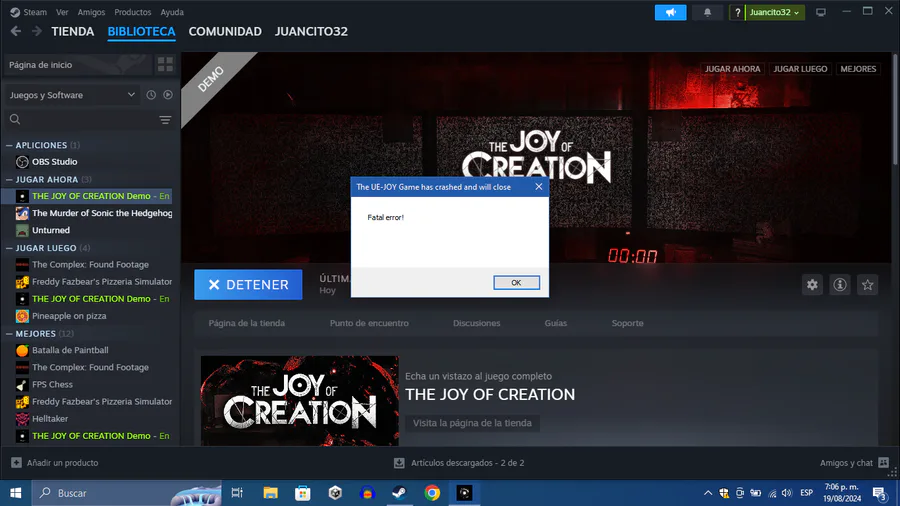Go to the TIENDA tab
Screen dimensions: 900x506
73,32
